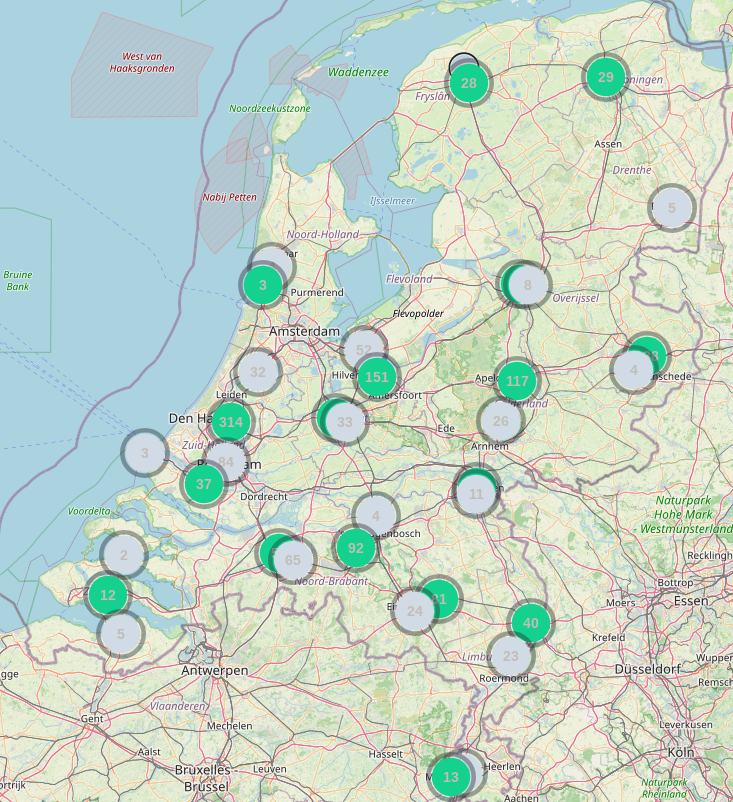Screen dimensions: 733x802
Task: Click the Bruine Bank label
Action: point(18,281)
